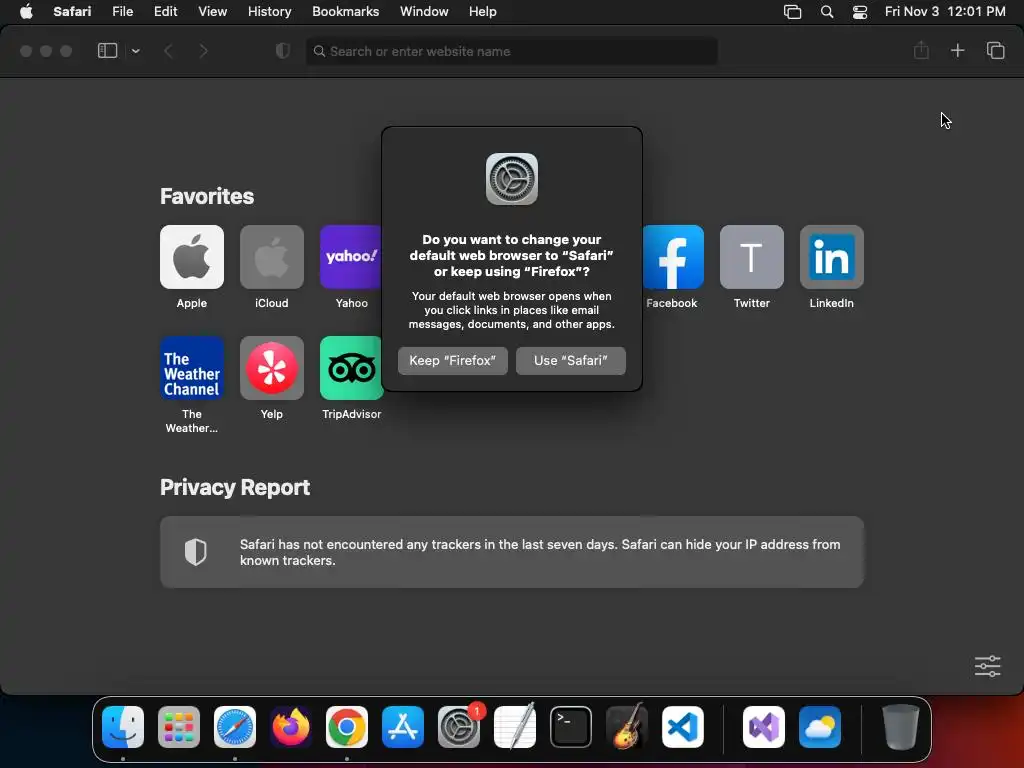Open privacy report shield in toolbar

point(283,51)
